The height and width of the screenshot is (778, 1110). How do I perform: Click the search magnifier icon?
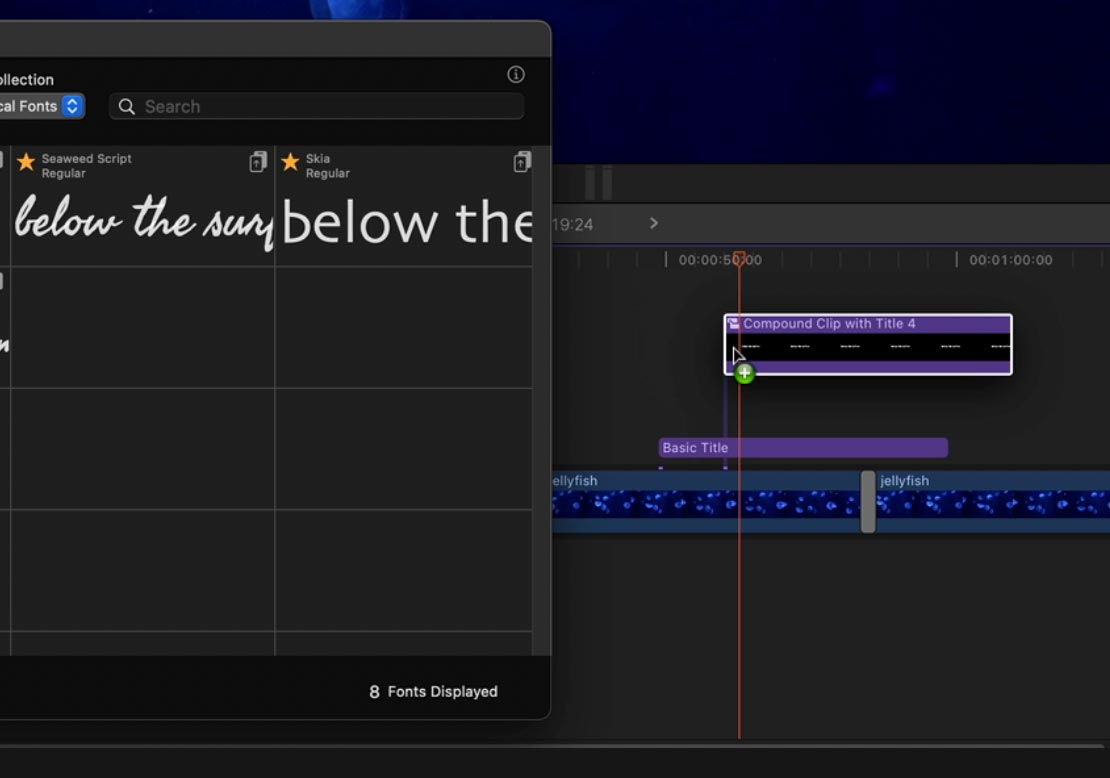(x=127, y=106)
